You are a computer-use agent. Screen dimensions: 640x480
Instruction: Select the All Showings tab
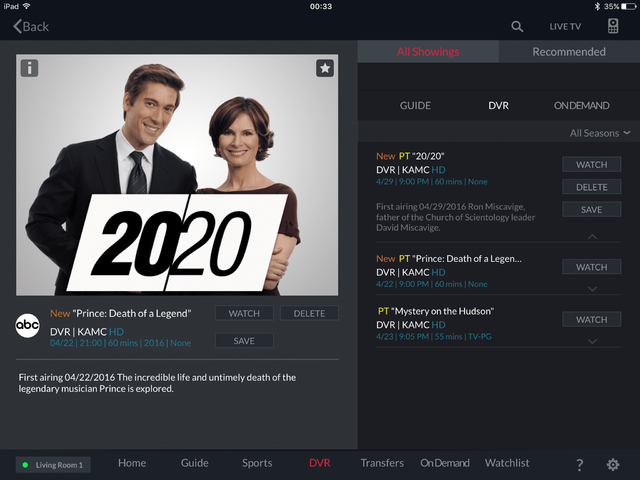click(x=428, y=52)
